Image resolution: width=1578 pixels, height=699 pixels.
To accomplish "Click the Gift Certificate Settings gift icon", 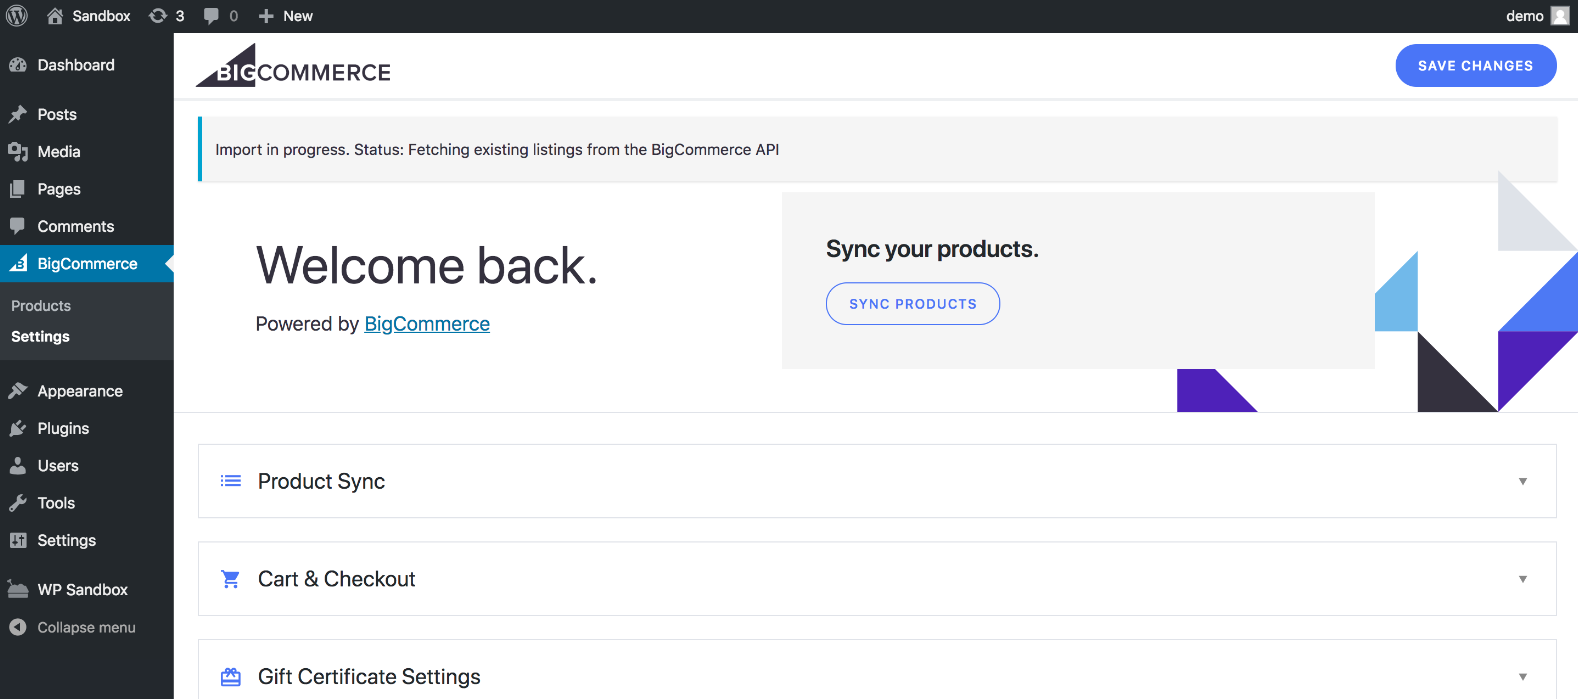I will 231,677.
